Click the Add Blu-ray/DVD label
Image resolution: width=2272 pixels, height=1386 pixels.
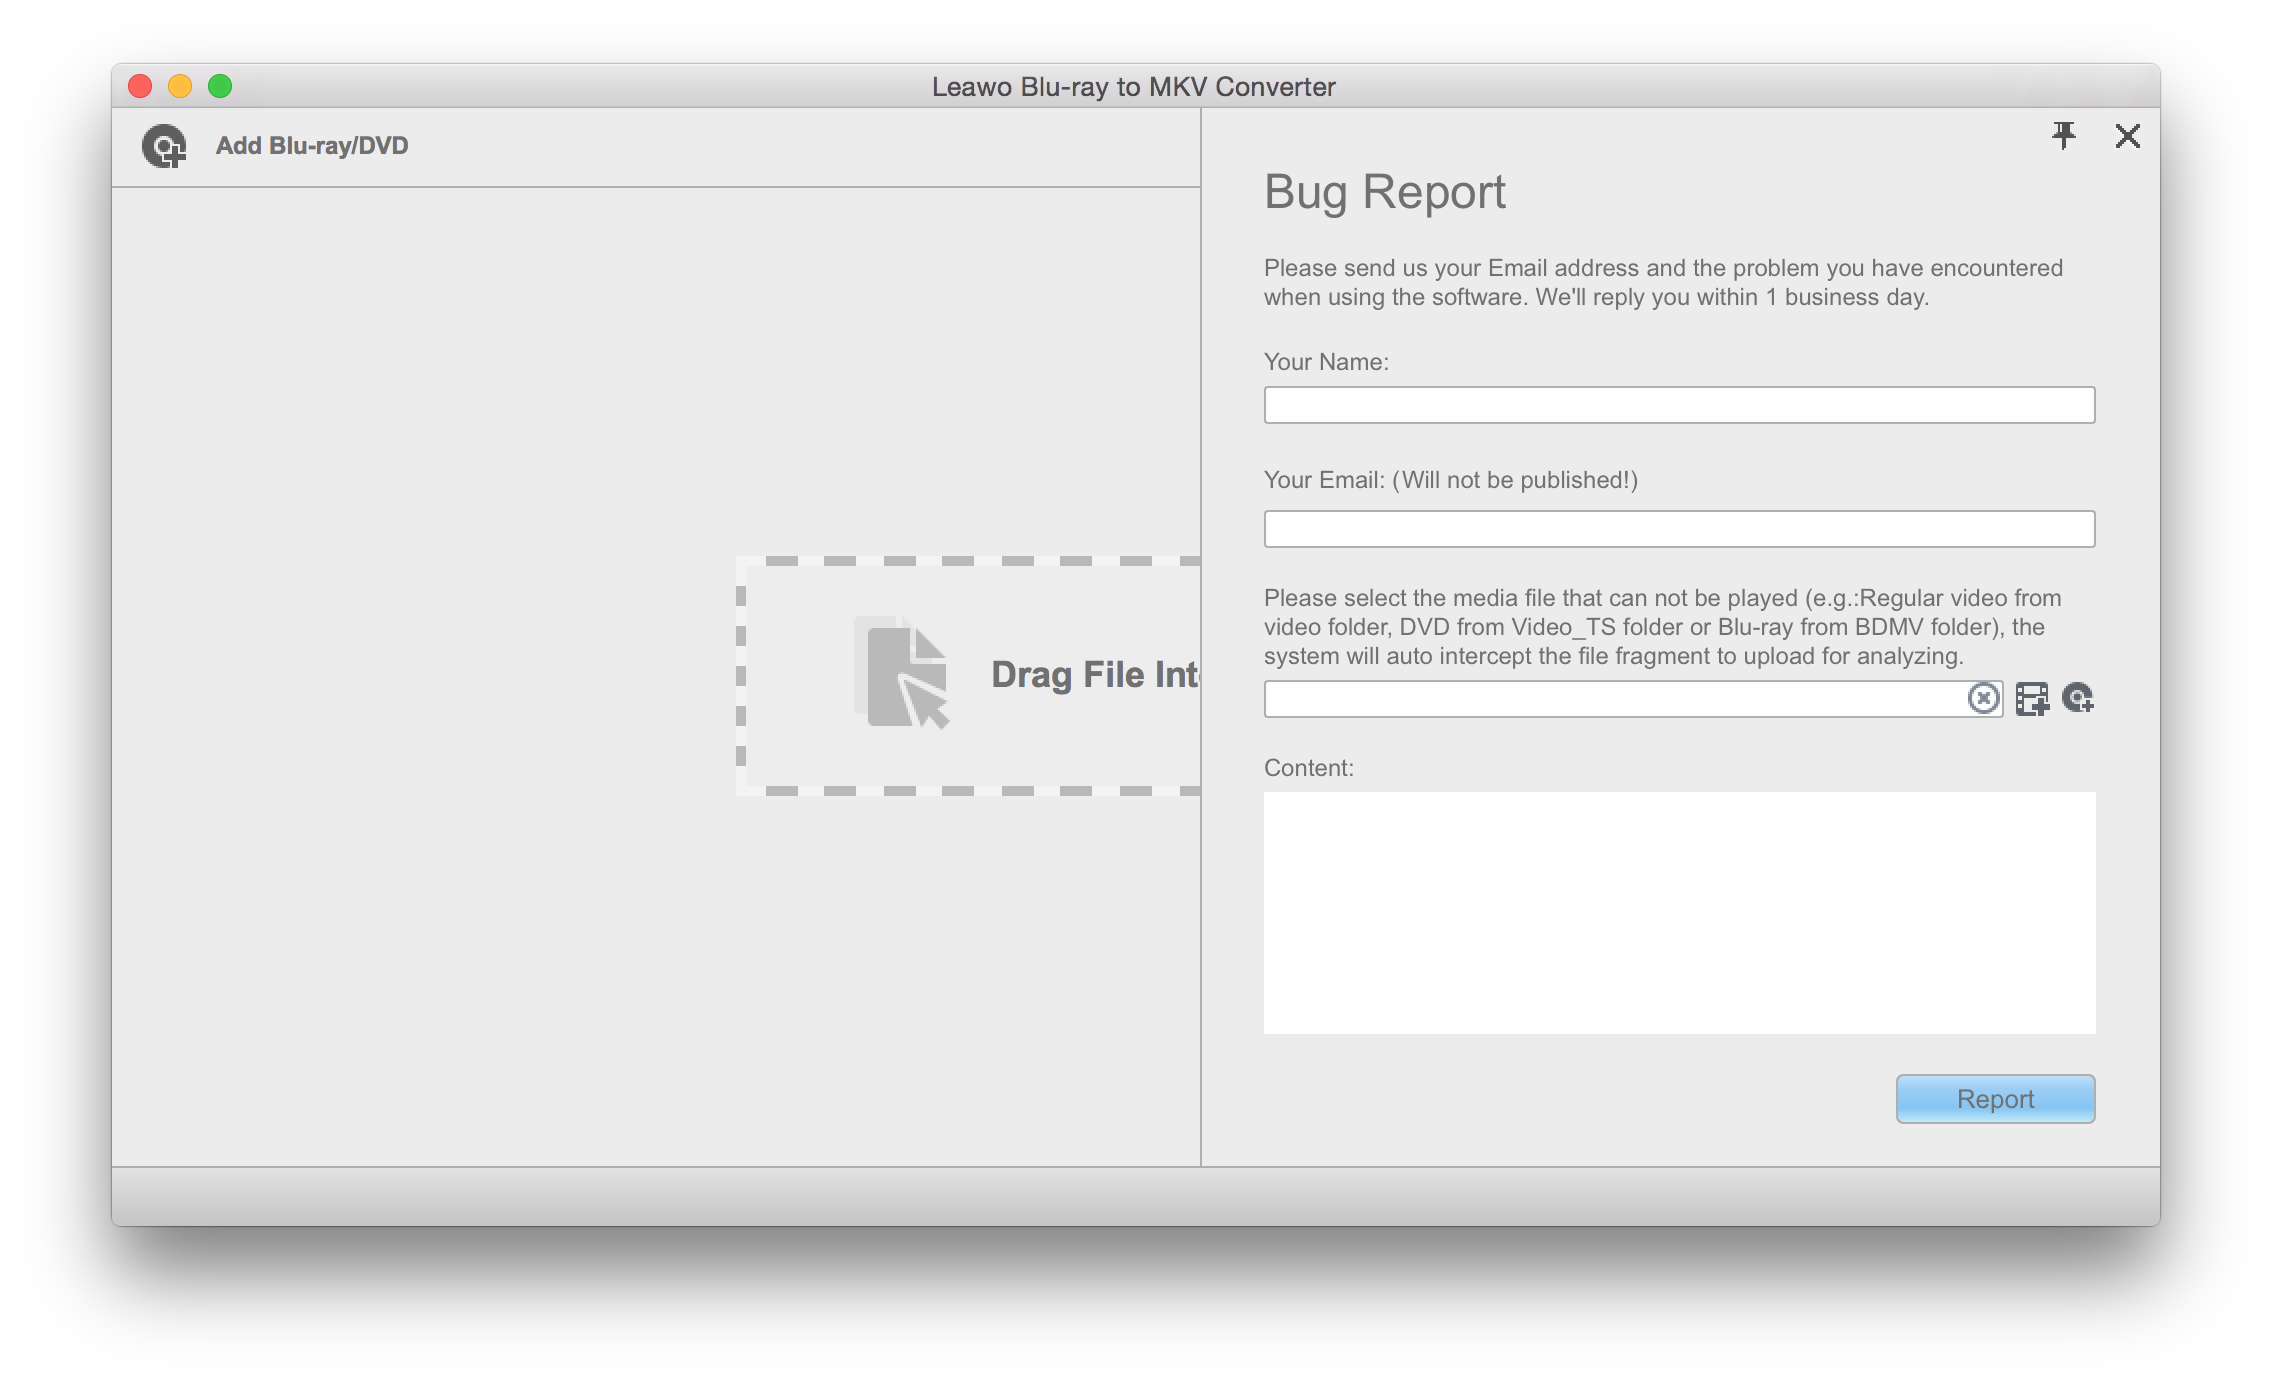[312, 146]
